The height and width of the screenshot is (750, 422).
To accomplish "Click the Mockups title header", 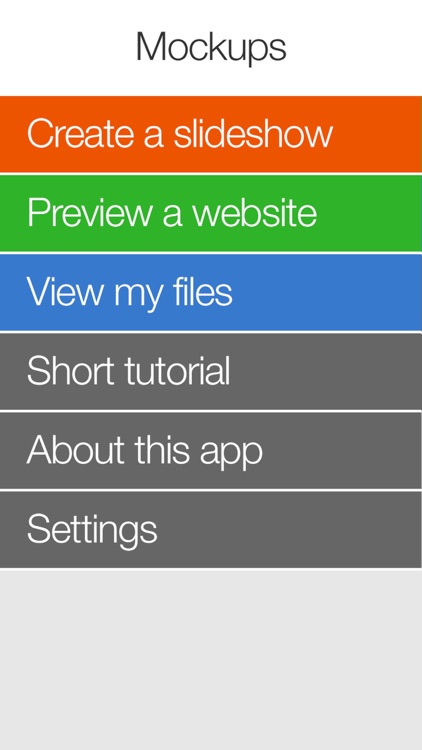I will [211, 46].
